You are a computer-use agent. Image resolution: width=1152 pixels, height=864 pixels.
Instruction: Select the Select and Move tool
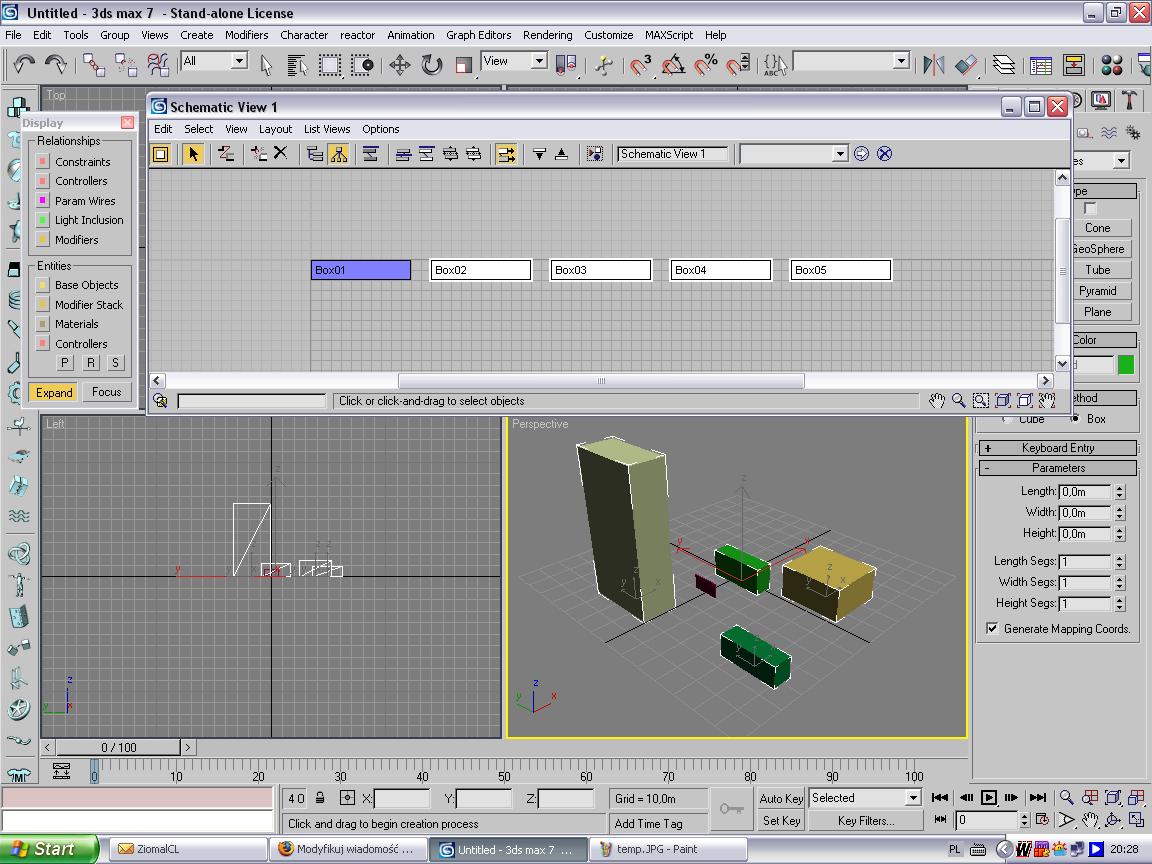click(x=400, y=65)
